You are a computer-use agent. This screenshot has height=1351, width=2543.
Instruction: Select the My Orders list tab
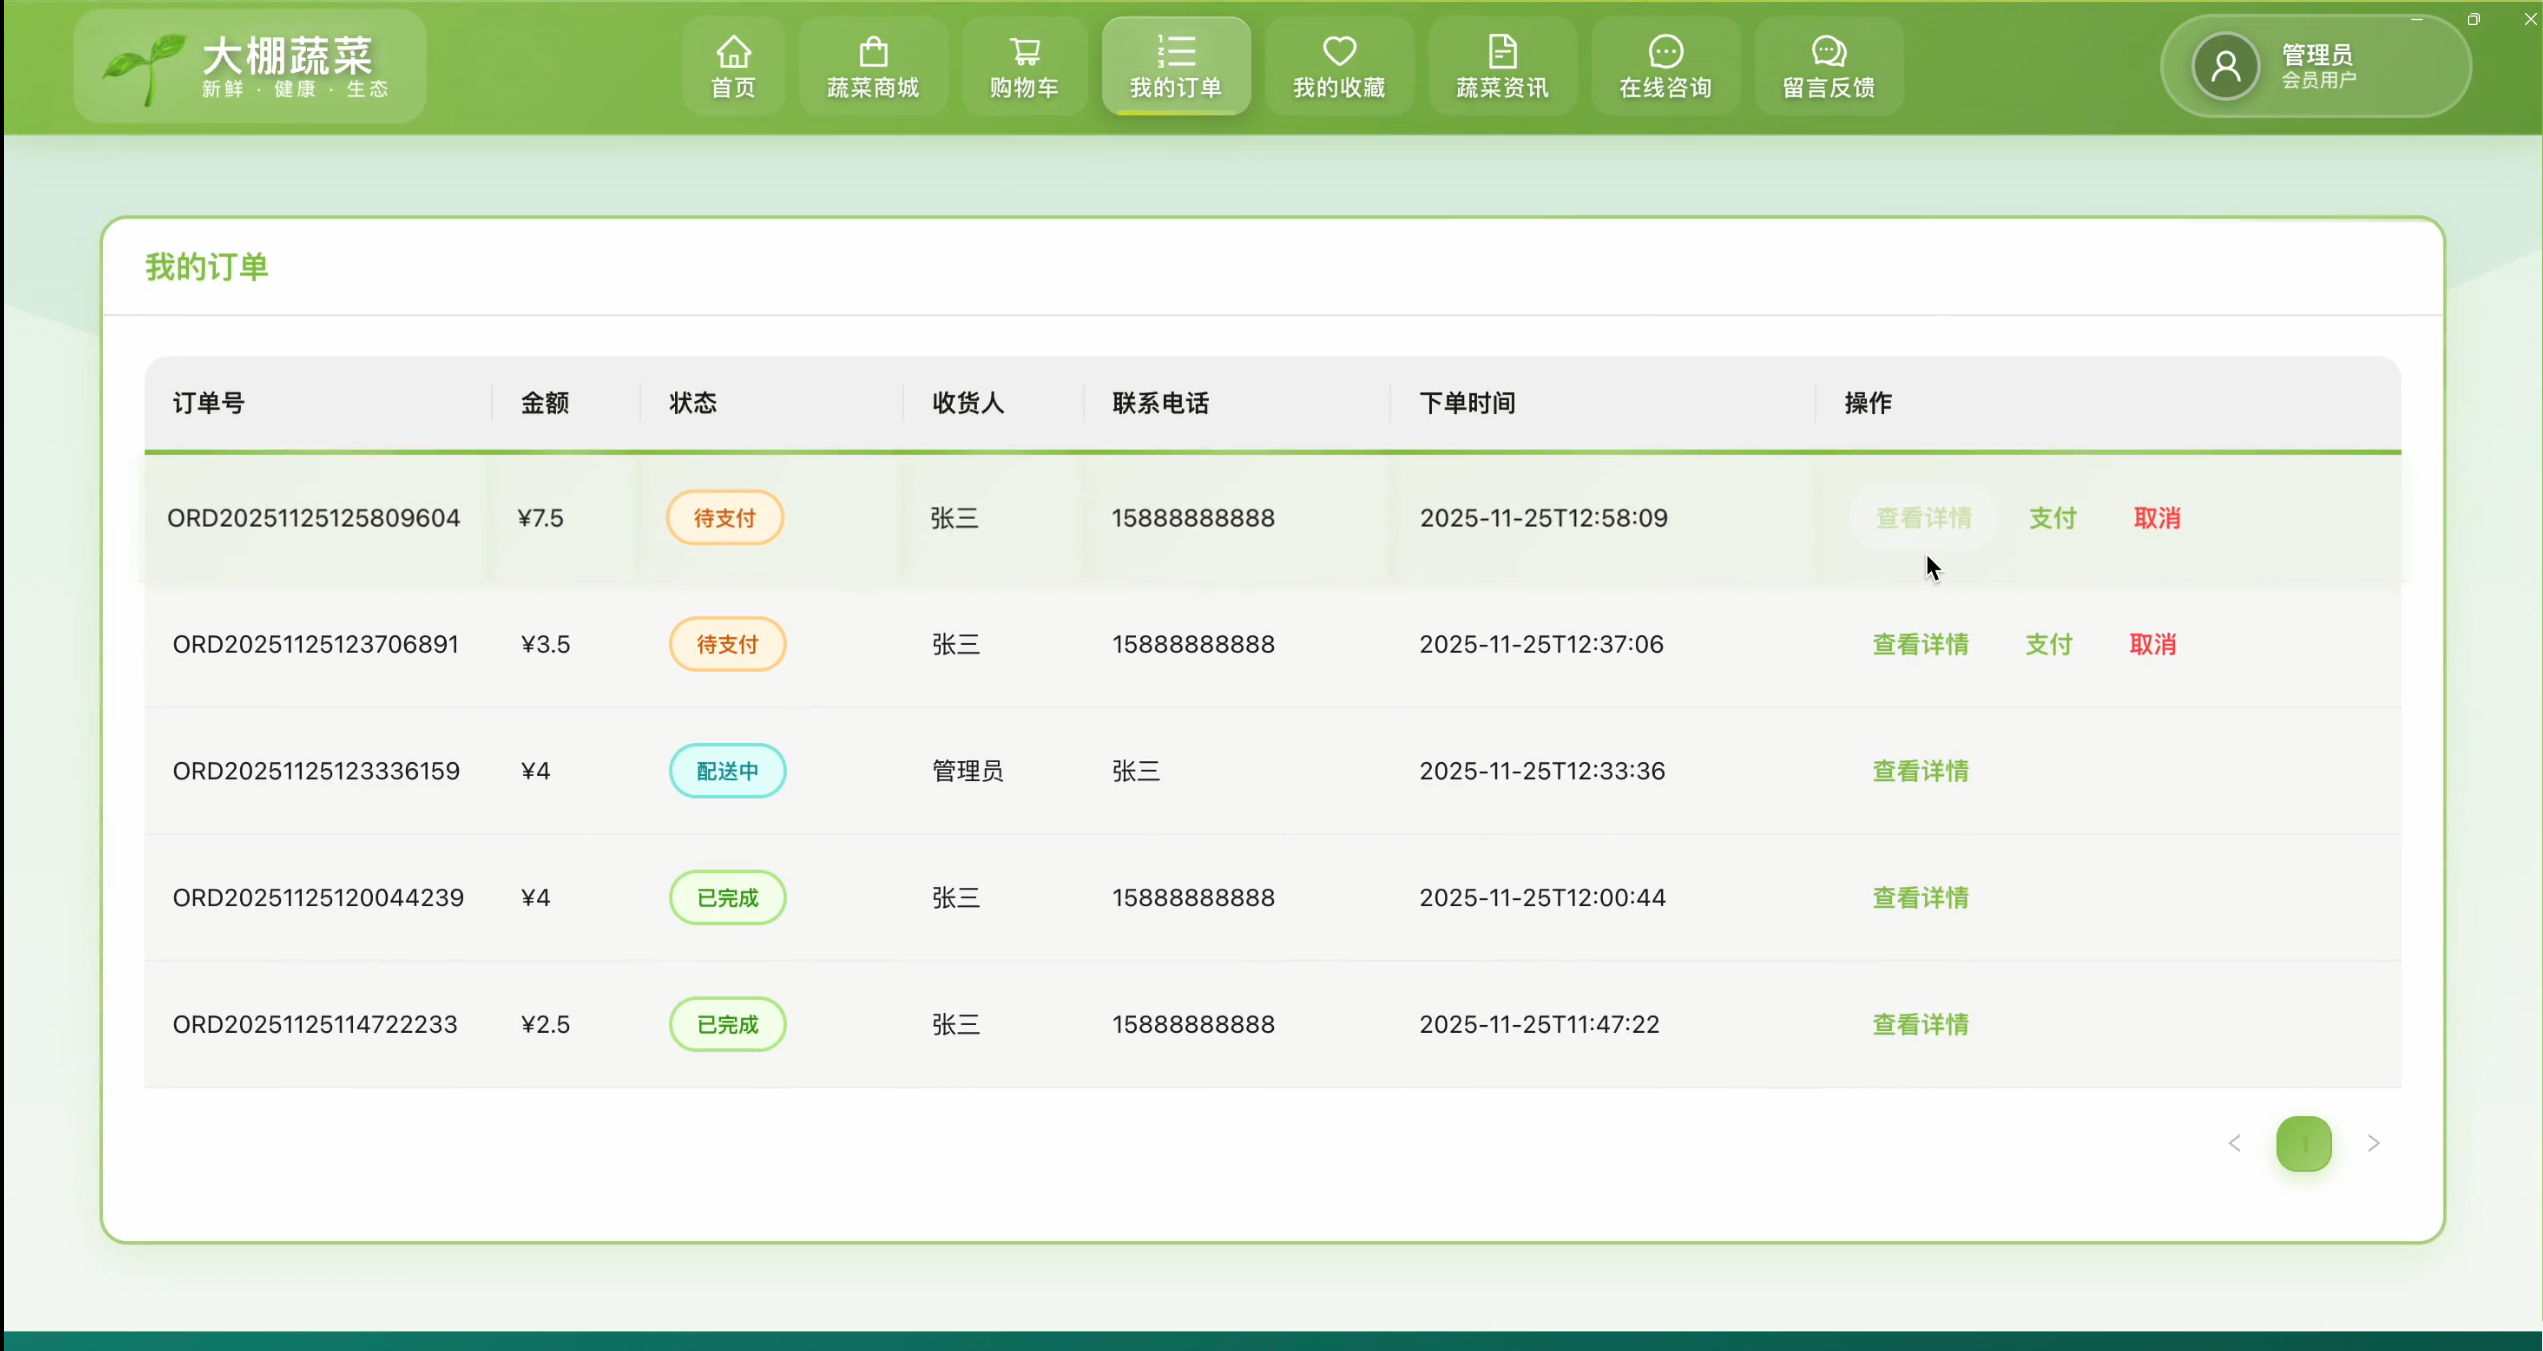[1176, 66]
